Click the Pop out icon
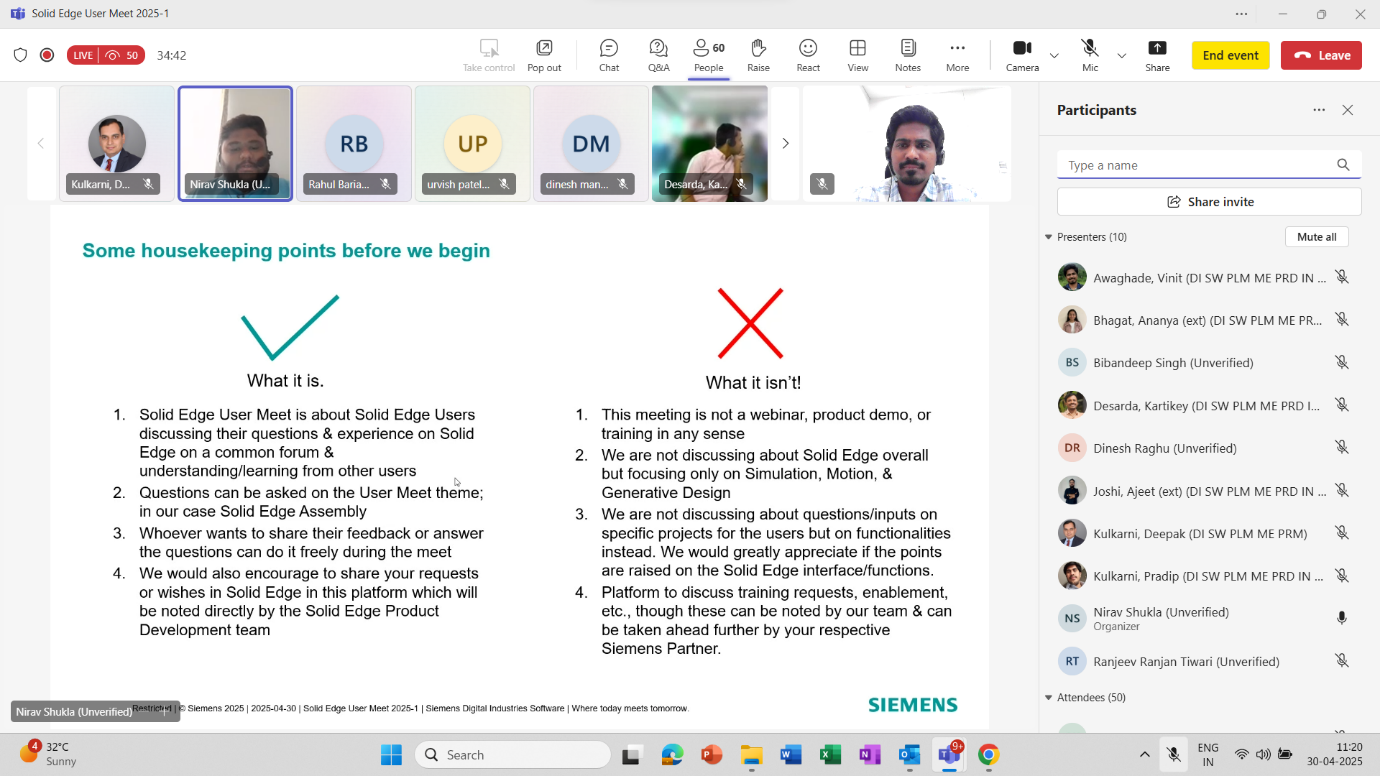This screenshot has height=776, width=1380. pos(544,54)
